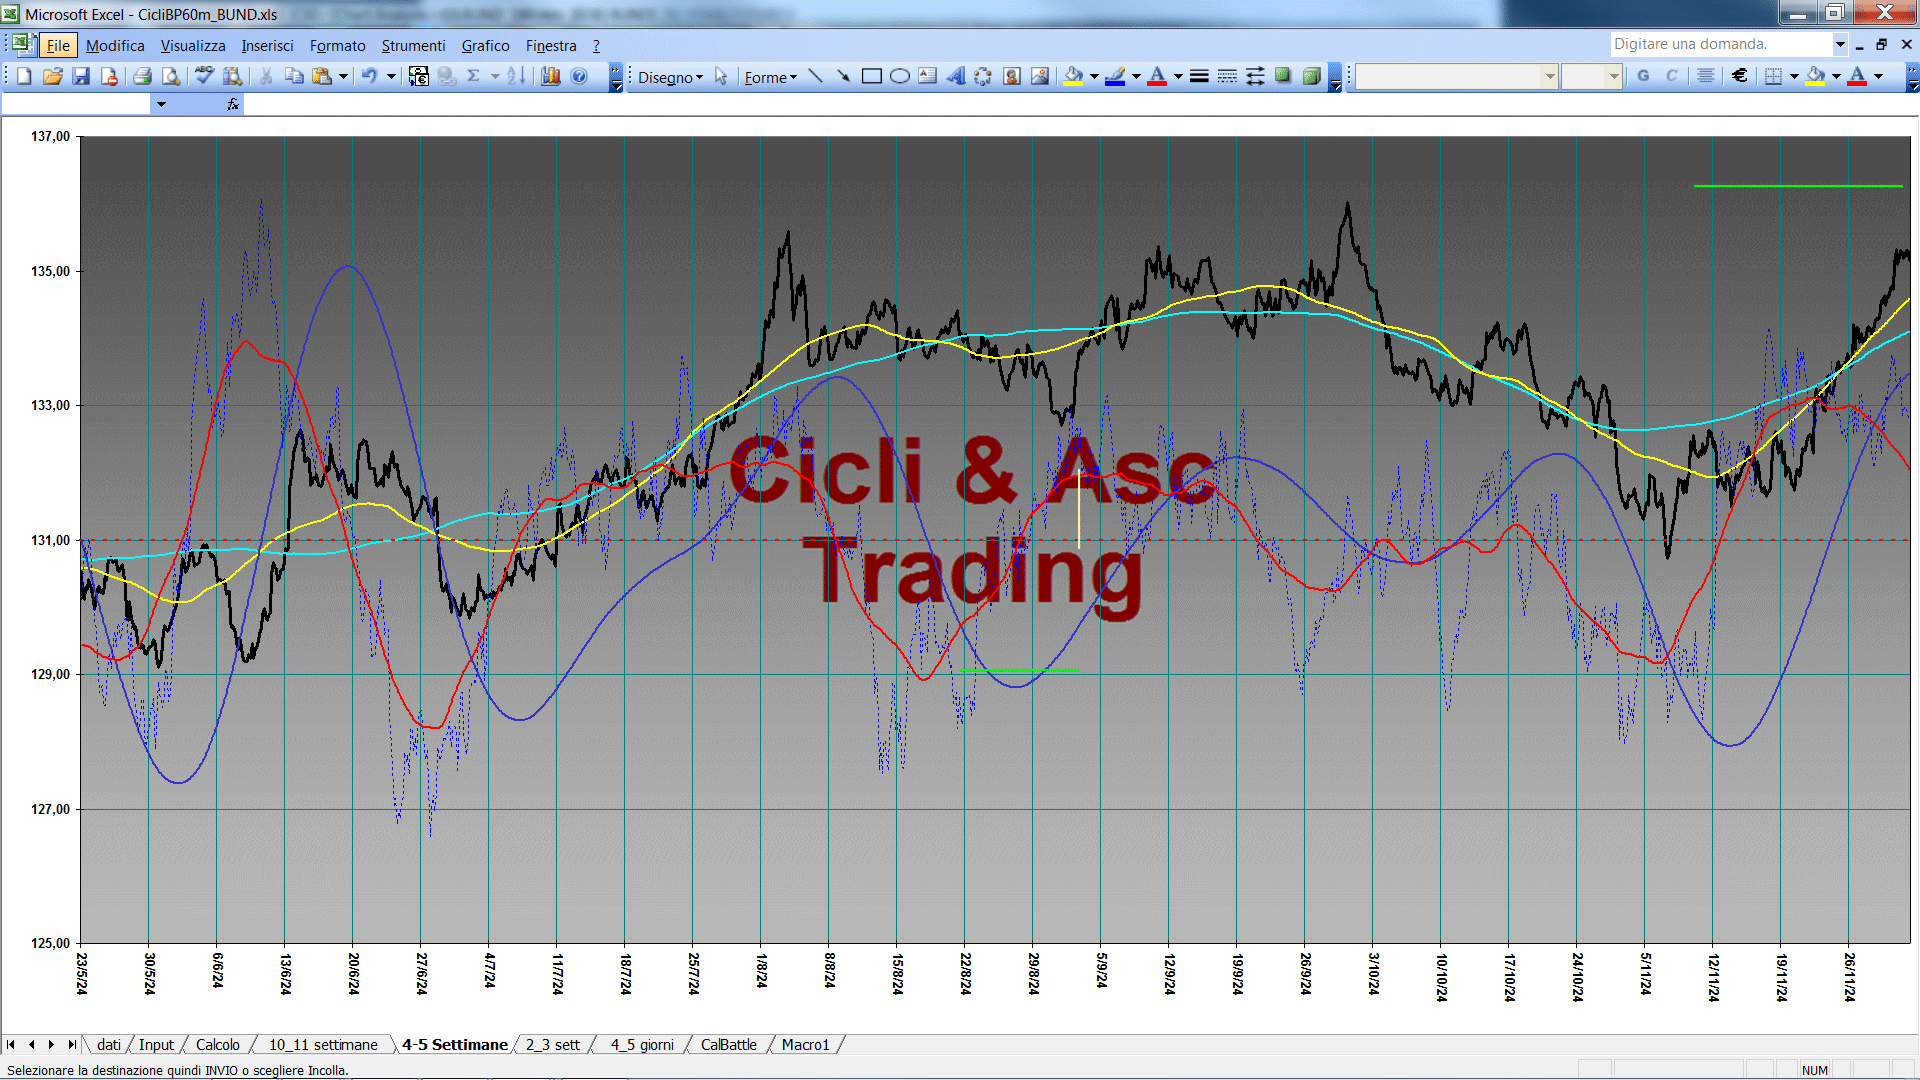The height and width of the screenshot is (1080, 1920).
Task: Open Excel Help question mark icon
Action: click(579, 77)
